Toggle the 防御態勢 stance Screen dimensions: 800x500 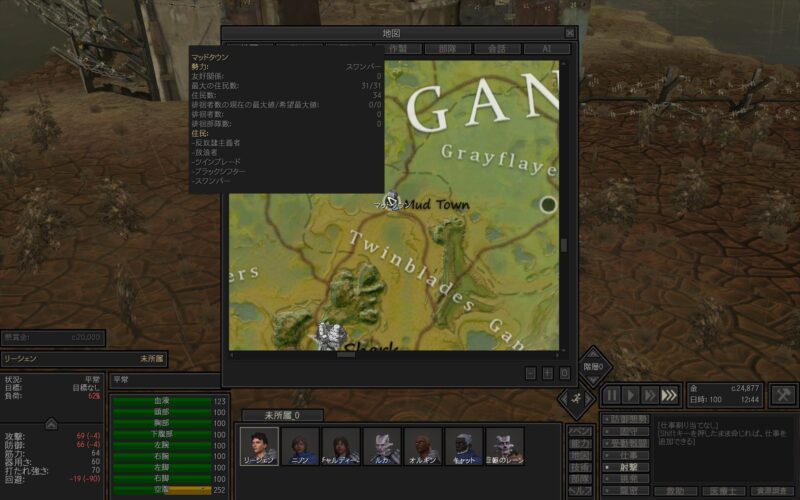[626, 419]
